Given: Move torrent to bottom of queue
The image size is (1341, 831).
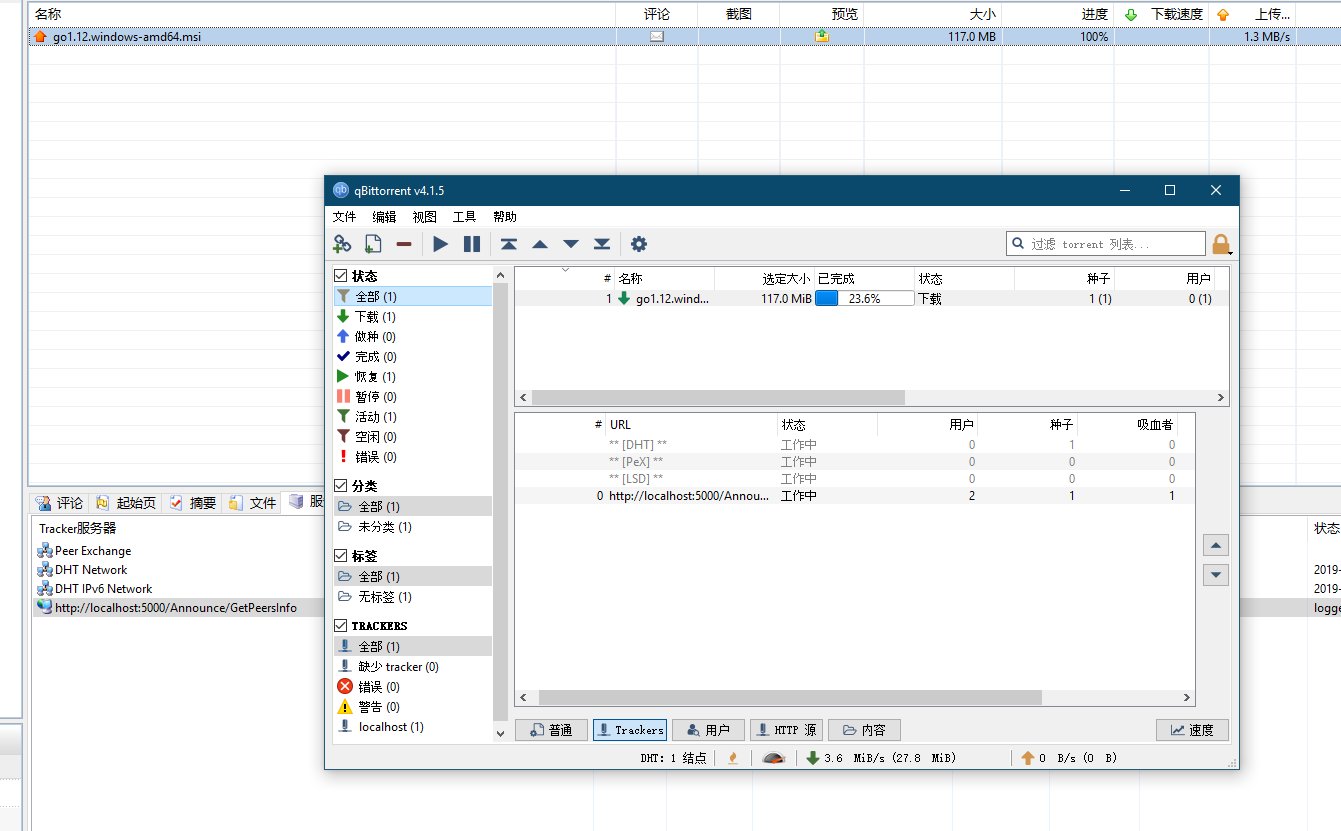Looking at the screenshot, I should pyautogui.click(x=602, y=244).
